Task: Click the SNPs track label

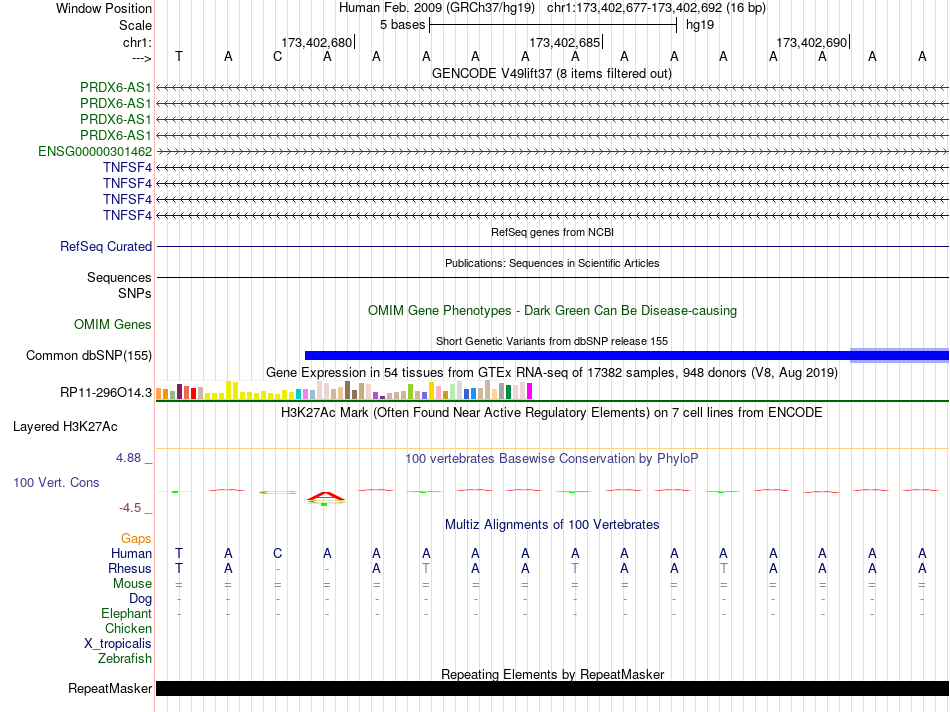Action: coord(135,293)
